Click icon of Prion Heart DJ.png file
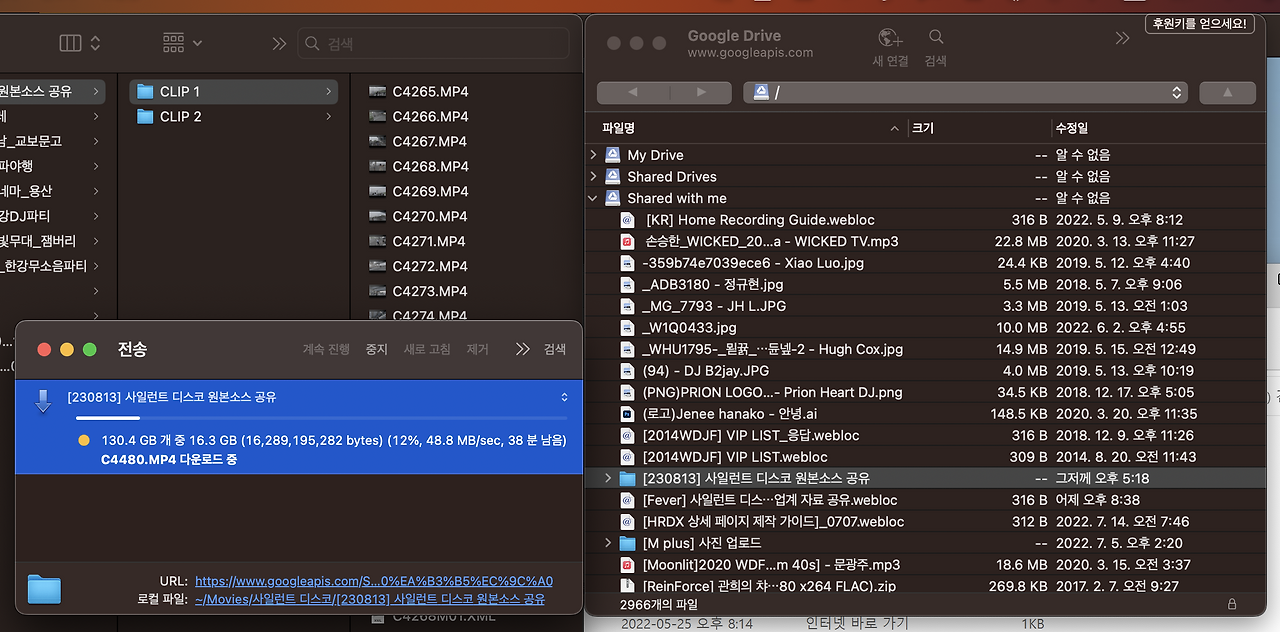Viewport: 1280px width, 632px height. [x=627, y=392]
